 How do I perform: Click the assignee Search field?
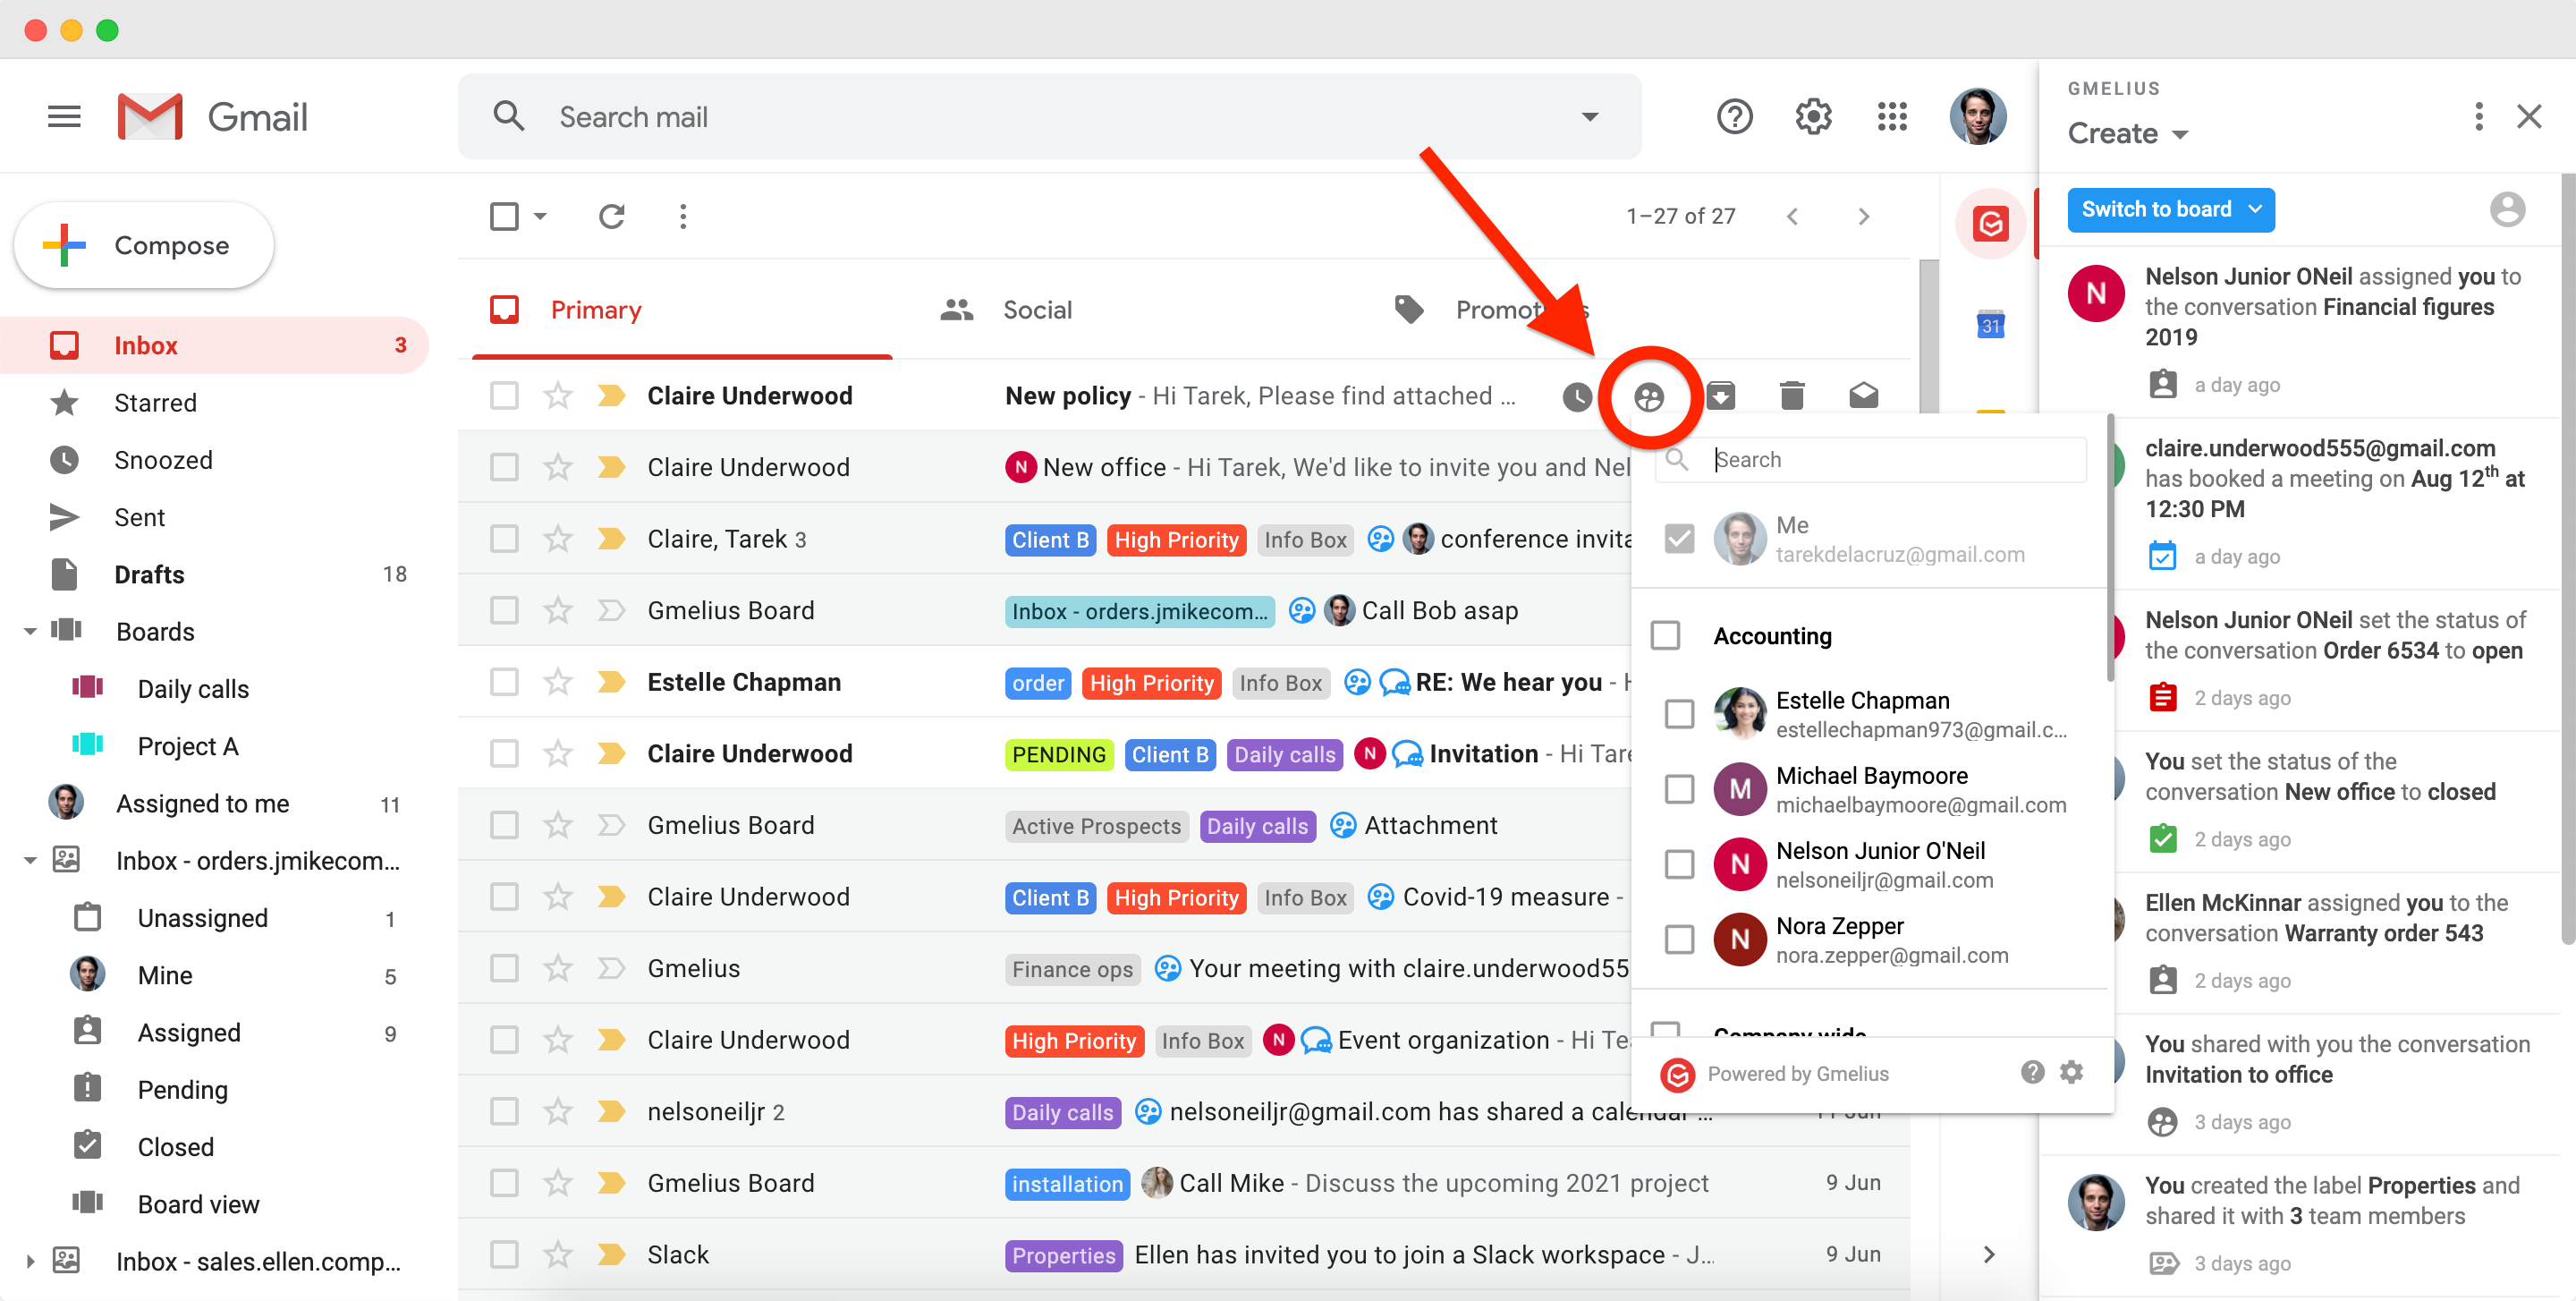pyautogui.click(x=1872, y=460)
